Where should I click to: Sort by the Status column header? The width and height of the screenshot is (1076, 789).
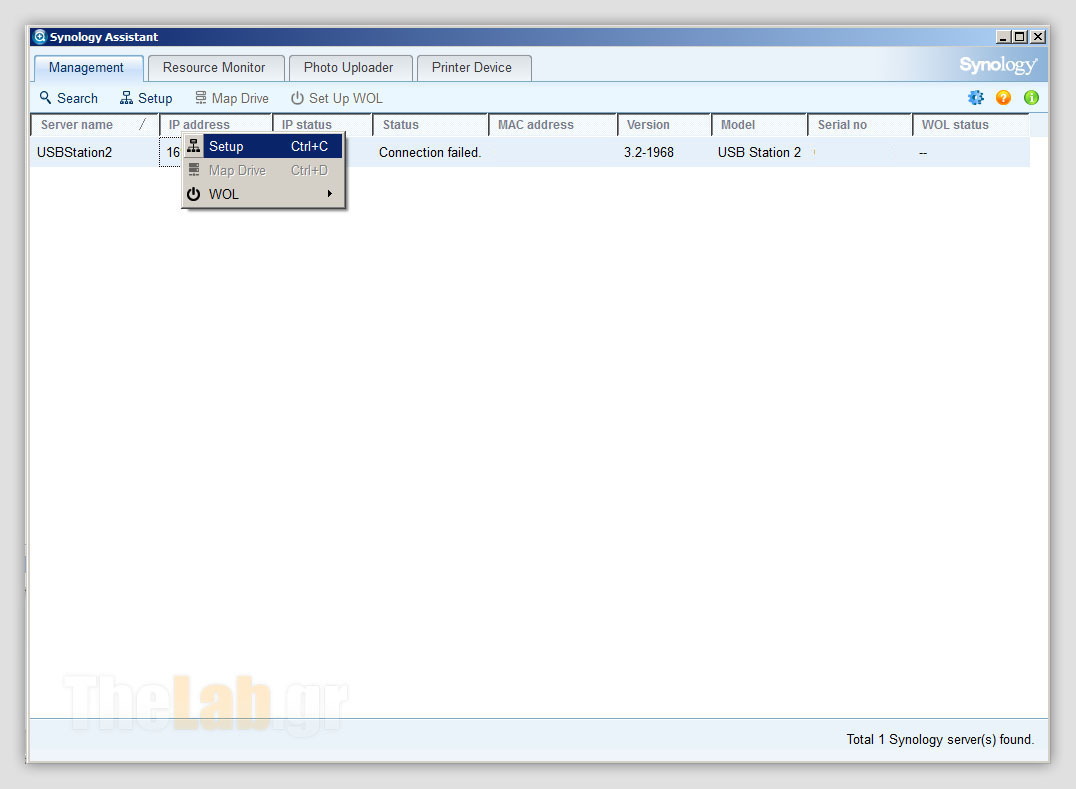pyautogui.click(x=430, y=125)
